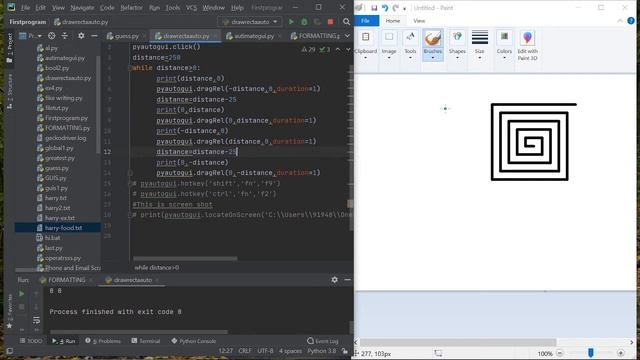The width and height of the screenshot is (640, 360).
Task: Click CRLF line separator in status bar
Action: coord(245,351)
